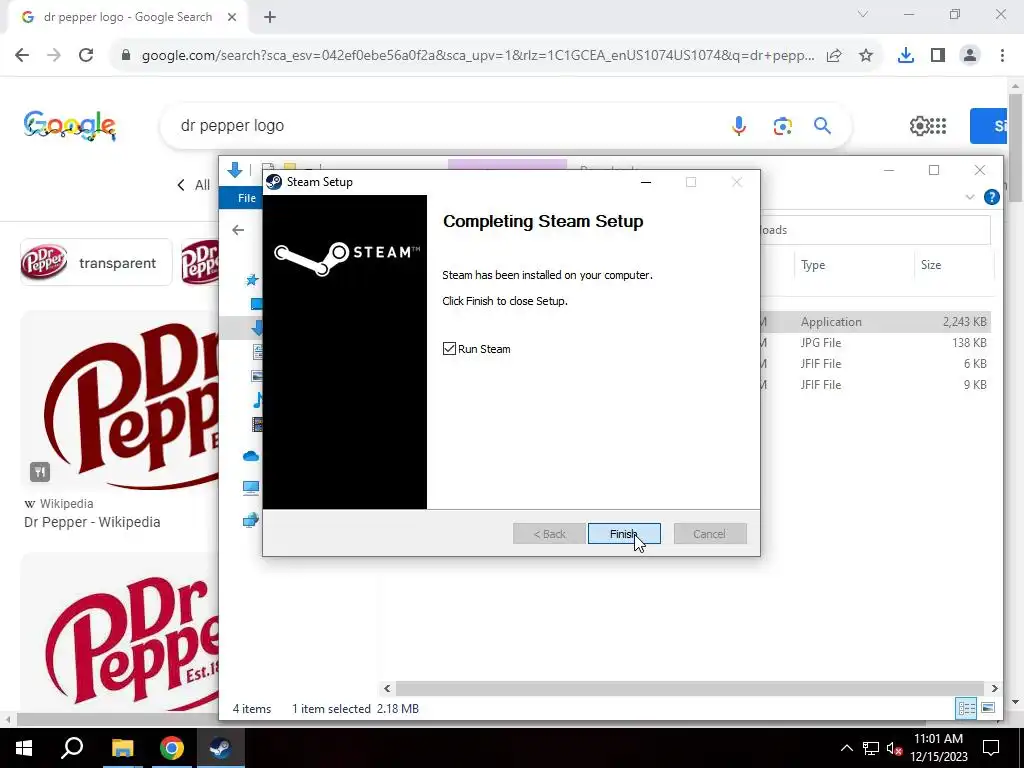Select the JFIF File 6 KB row
The image size is (1024, 768).
click(875, 363)
